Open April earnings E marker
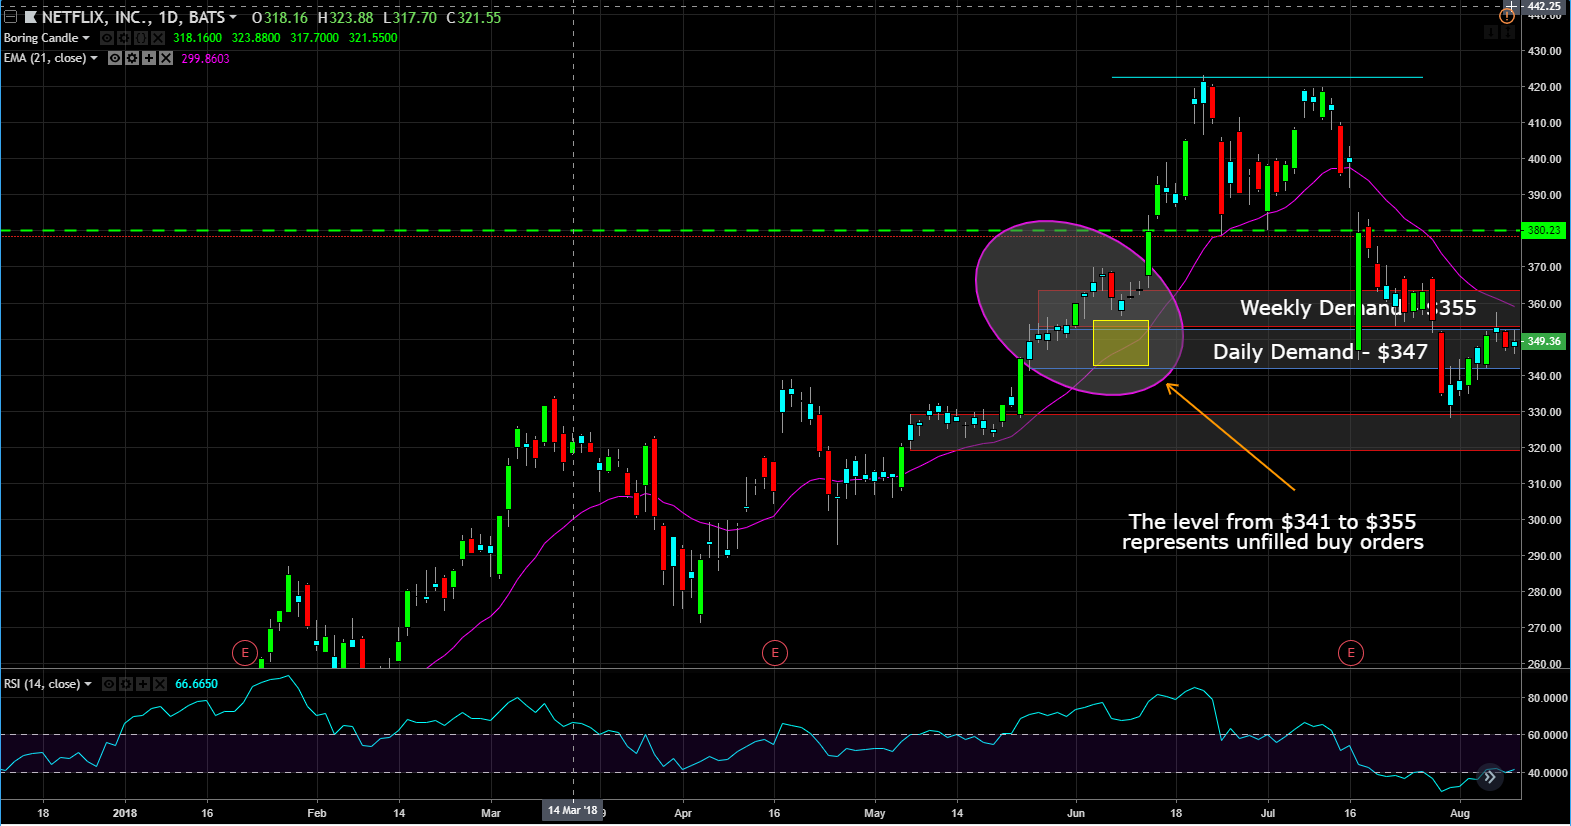The image size is (1571, 826). click(775, 653)
